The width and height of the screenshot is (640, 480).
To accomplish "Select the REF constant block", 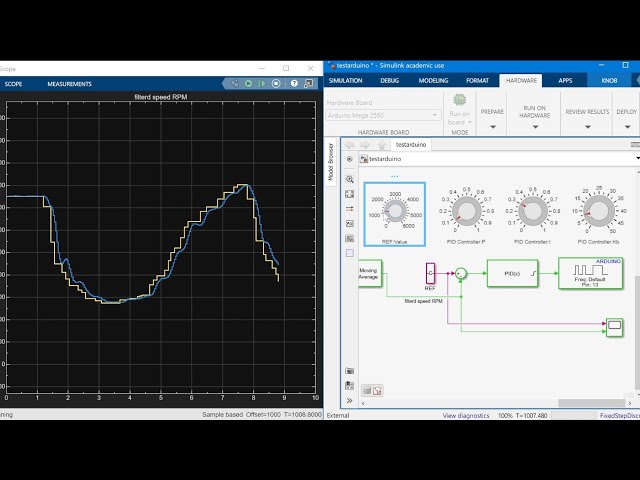I will tap(430, 273).
